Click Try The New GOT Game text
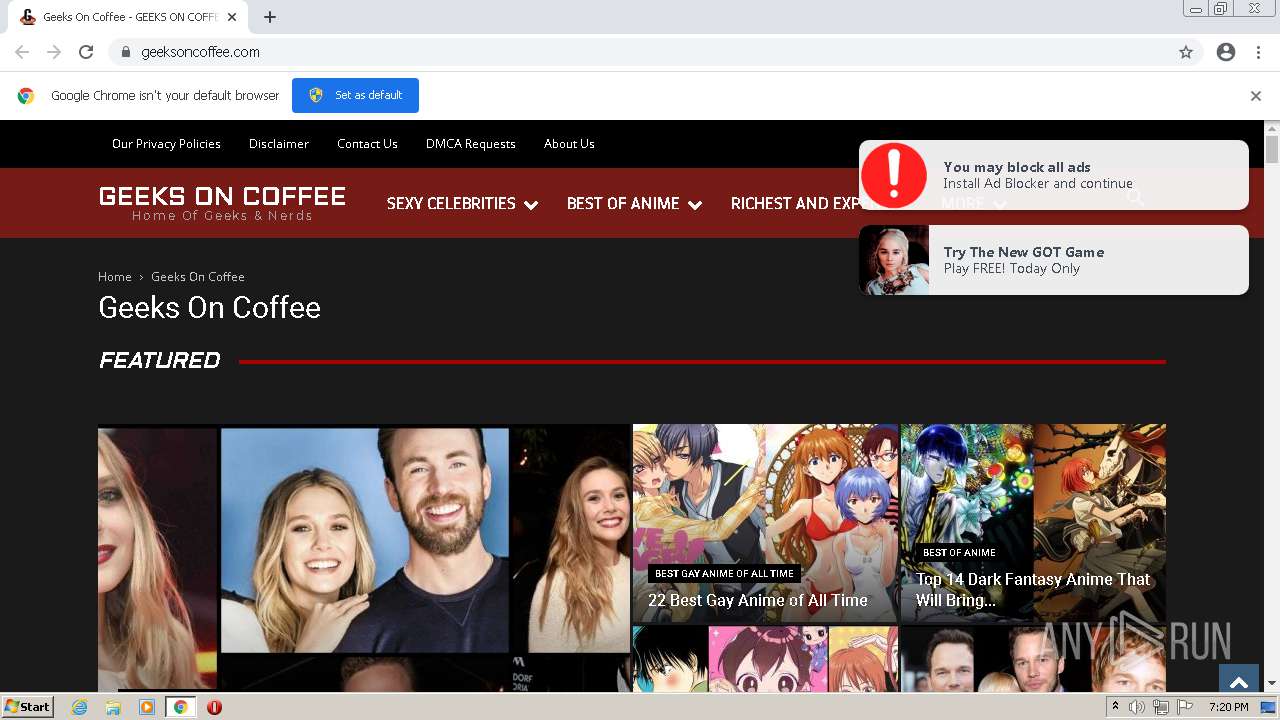Screen dimensions: 1280x720 (1024, 252)
